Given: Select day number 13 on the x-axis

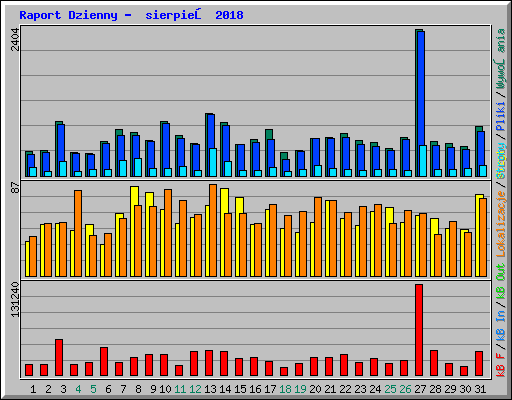Looking at the screenshot, I should coord(210,389).
